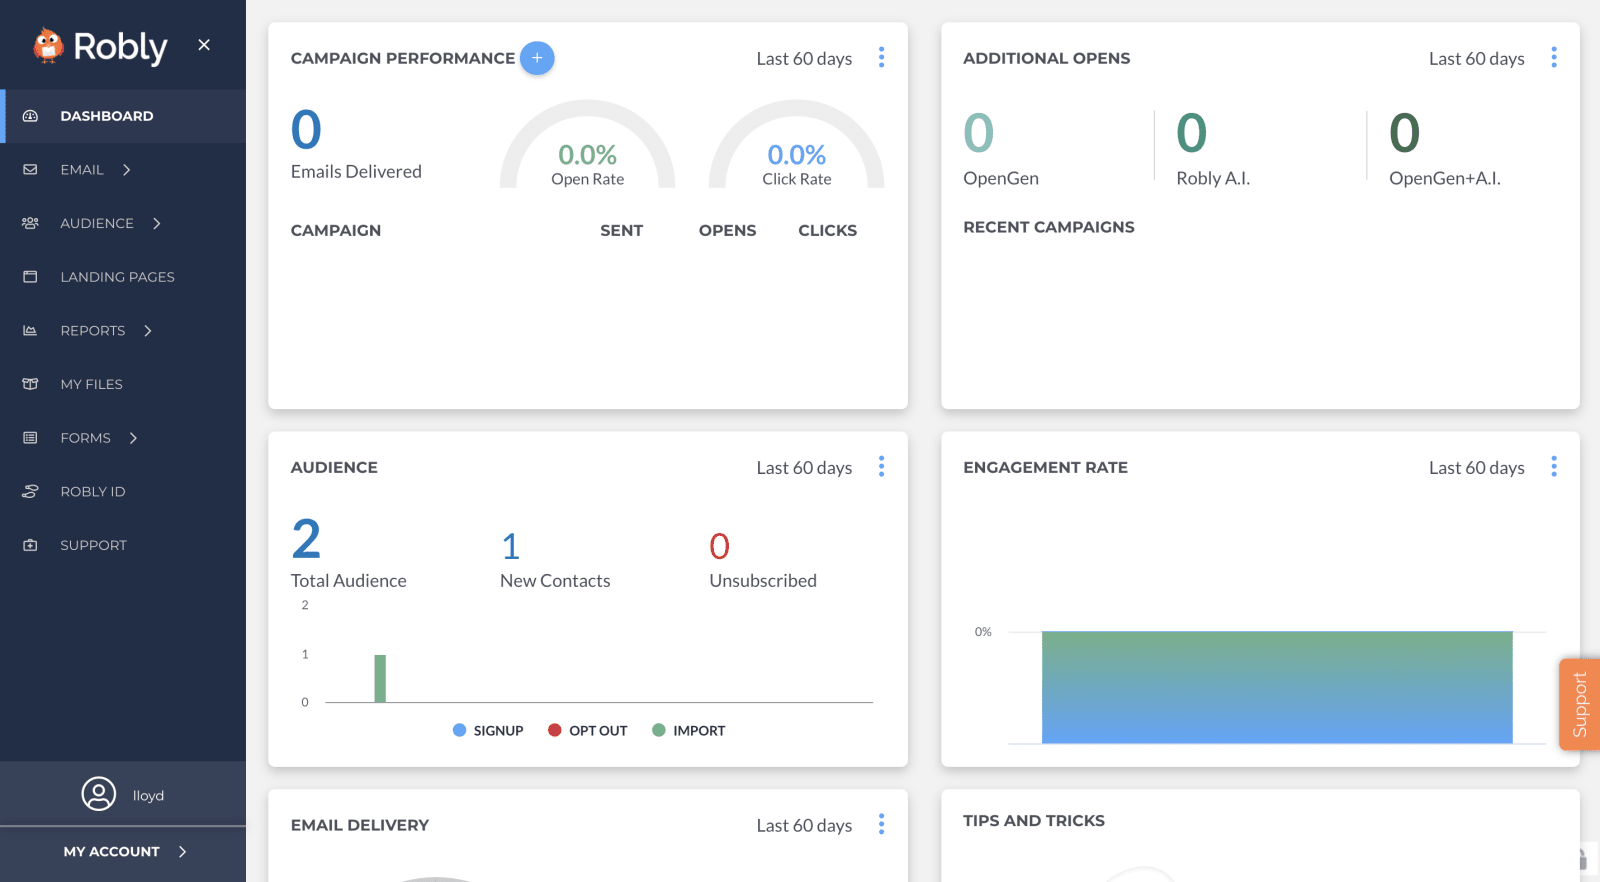Click the Robly ID icon

pos(30,491)
